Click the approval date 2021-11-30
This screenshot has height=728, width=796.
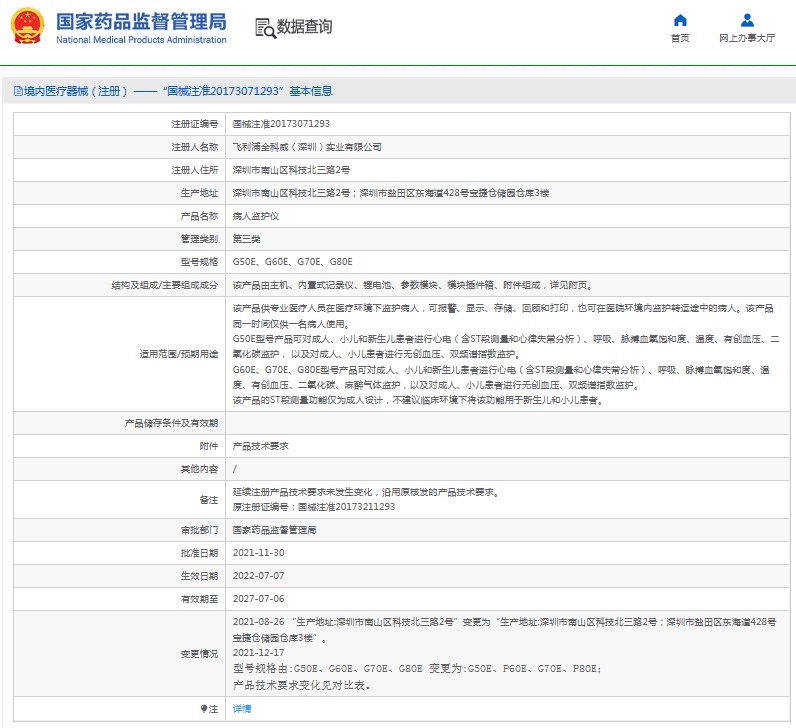[x=258, y=553]
